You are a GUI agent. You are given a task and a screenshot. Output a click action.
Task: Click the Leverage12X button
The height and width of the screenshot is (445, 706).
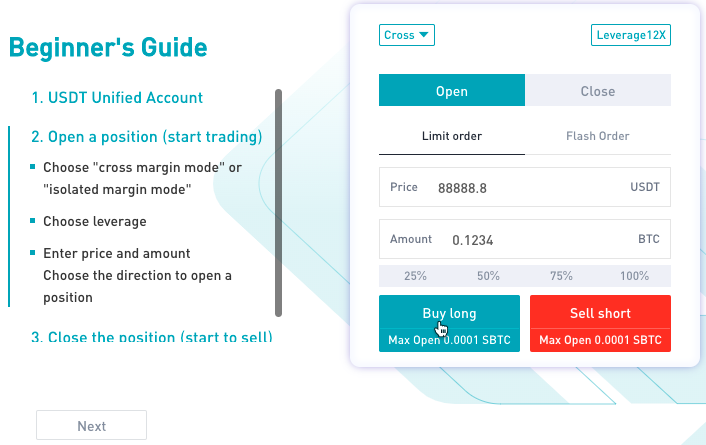(x=631, y=35)
